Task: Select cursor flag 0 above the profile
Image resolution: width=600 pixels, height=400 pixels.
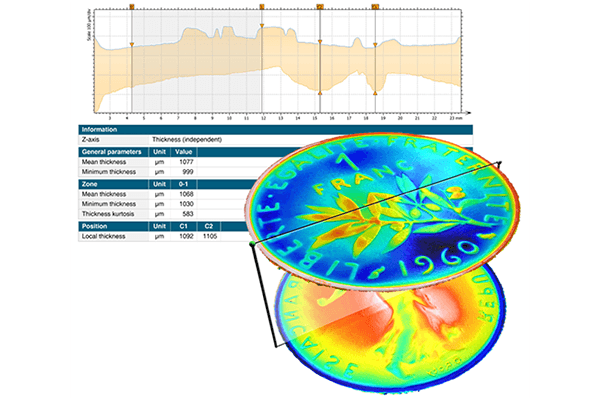Action: [x=132, y=7]
